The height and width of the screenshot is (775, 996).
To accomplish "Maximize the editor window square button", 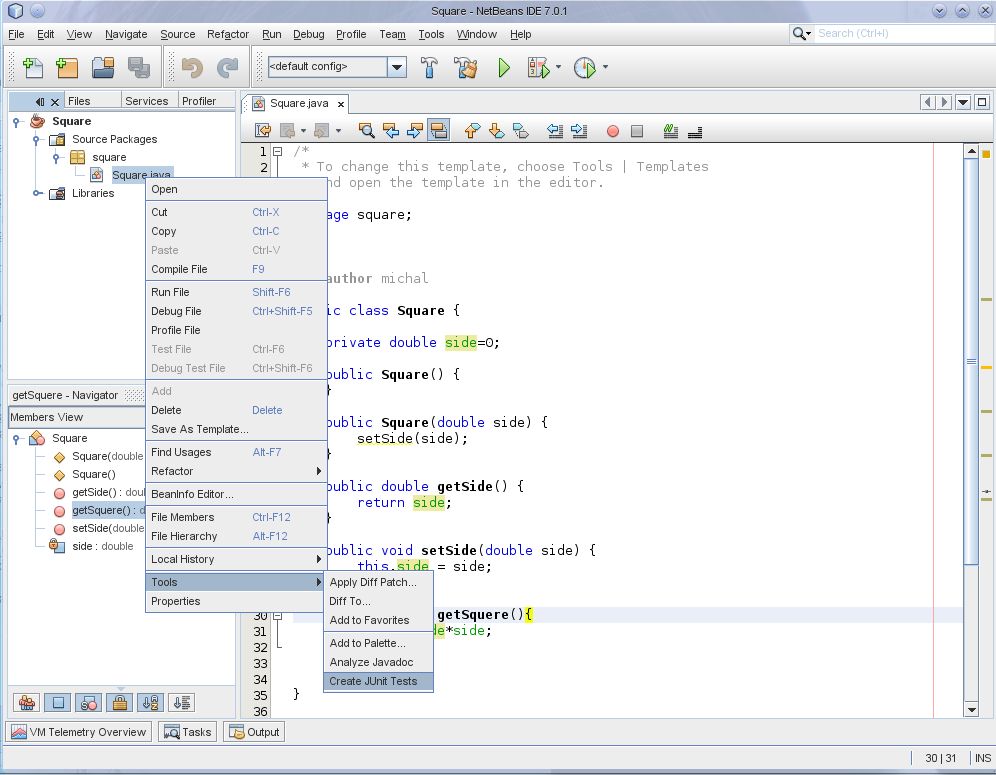I will pos(982,102).
